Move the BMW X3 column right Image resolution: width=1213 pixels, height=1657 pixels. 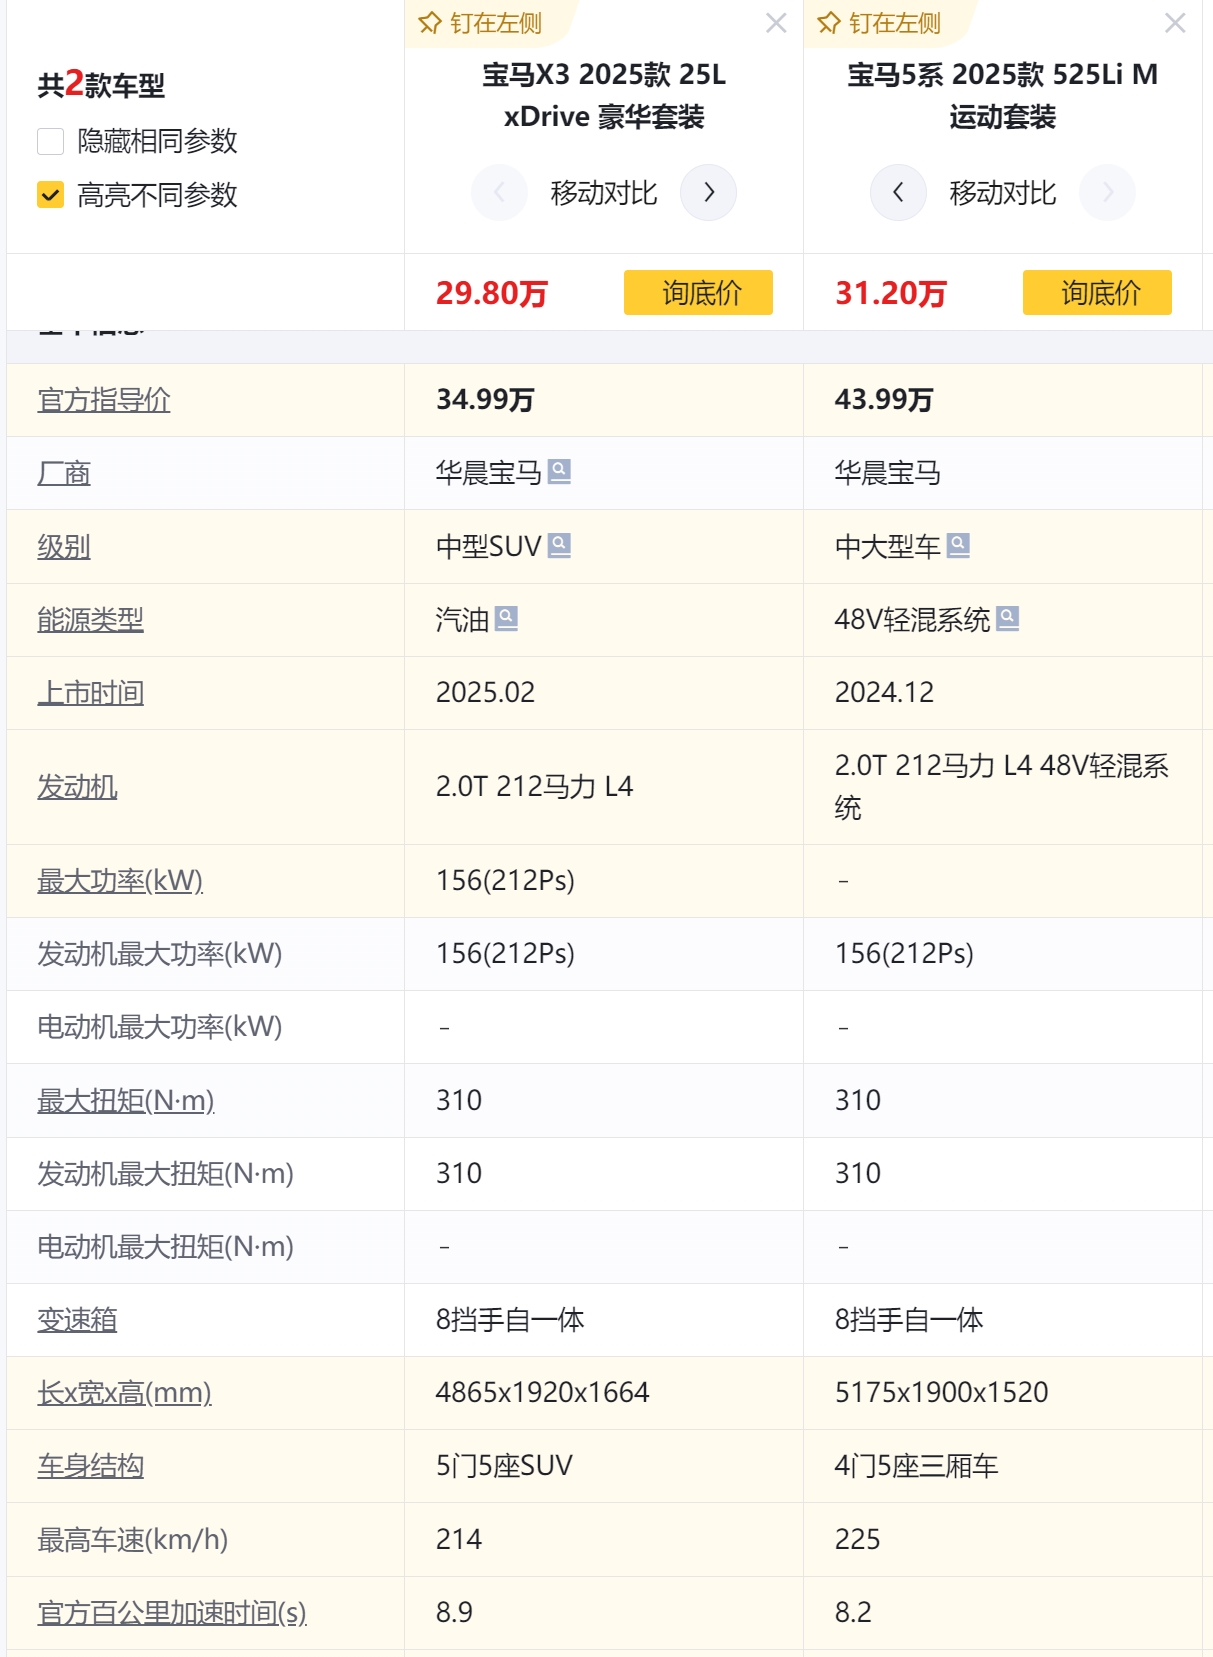tap(708, 192)
